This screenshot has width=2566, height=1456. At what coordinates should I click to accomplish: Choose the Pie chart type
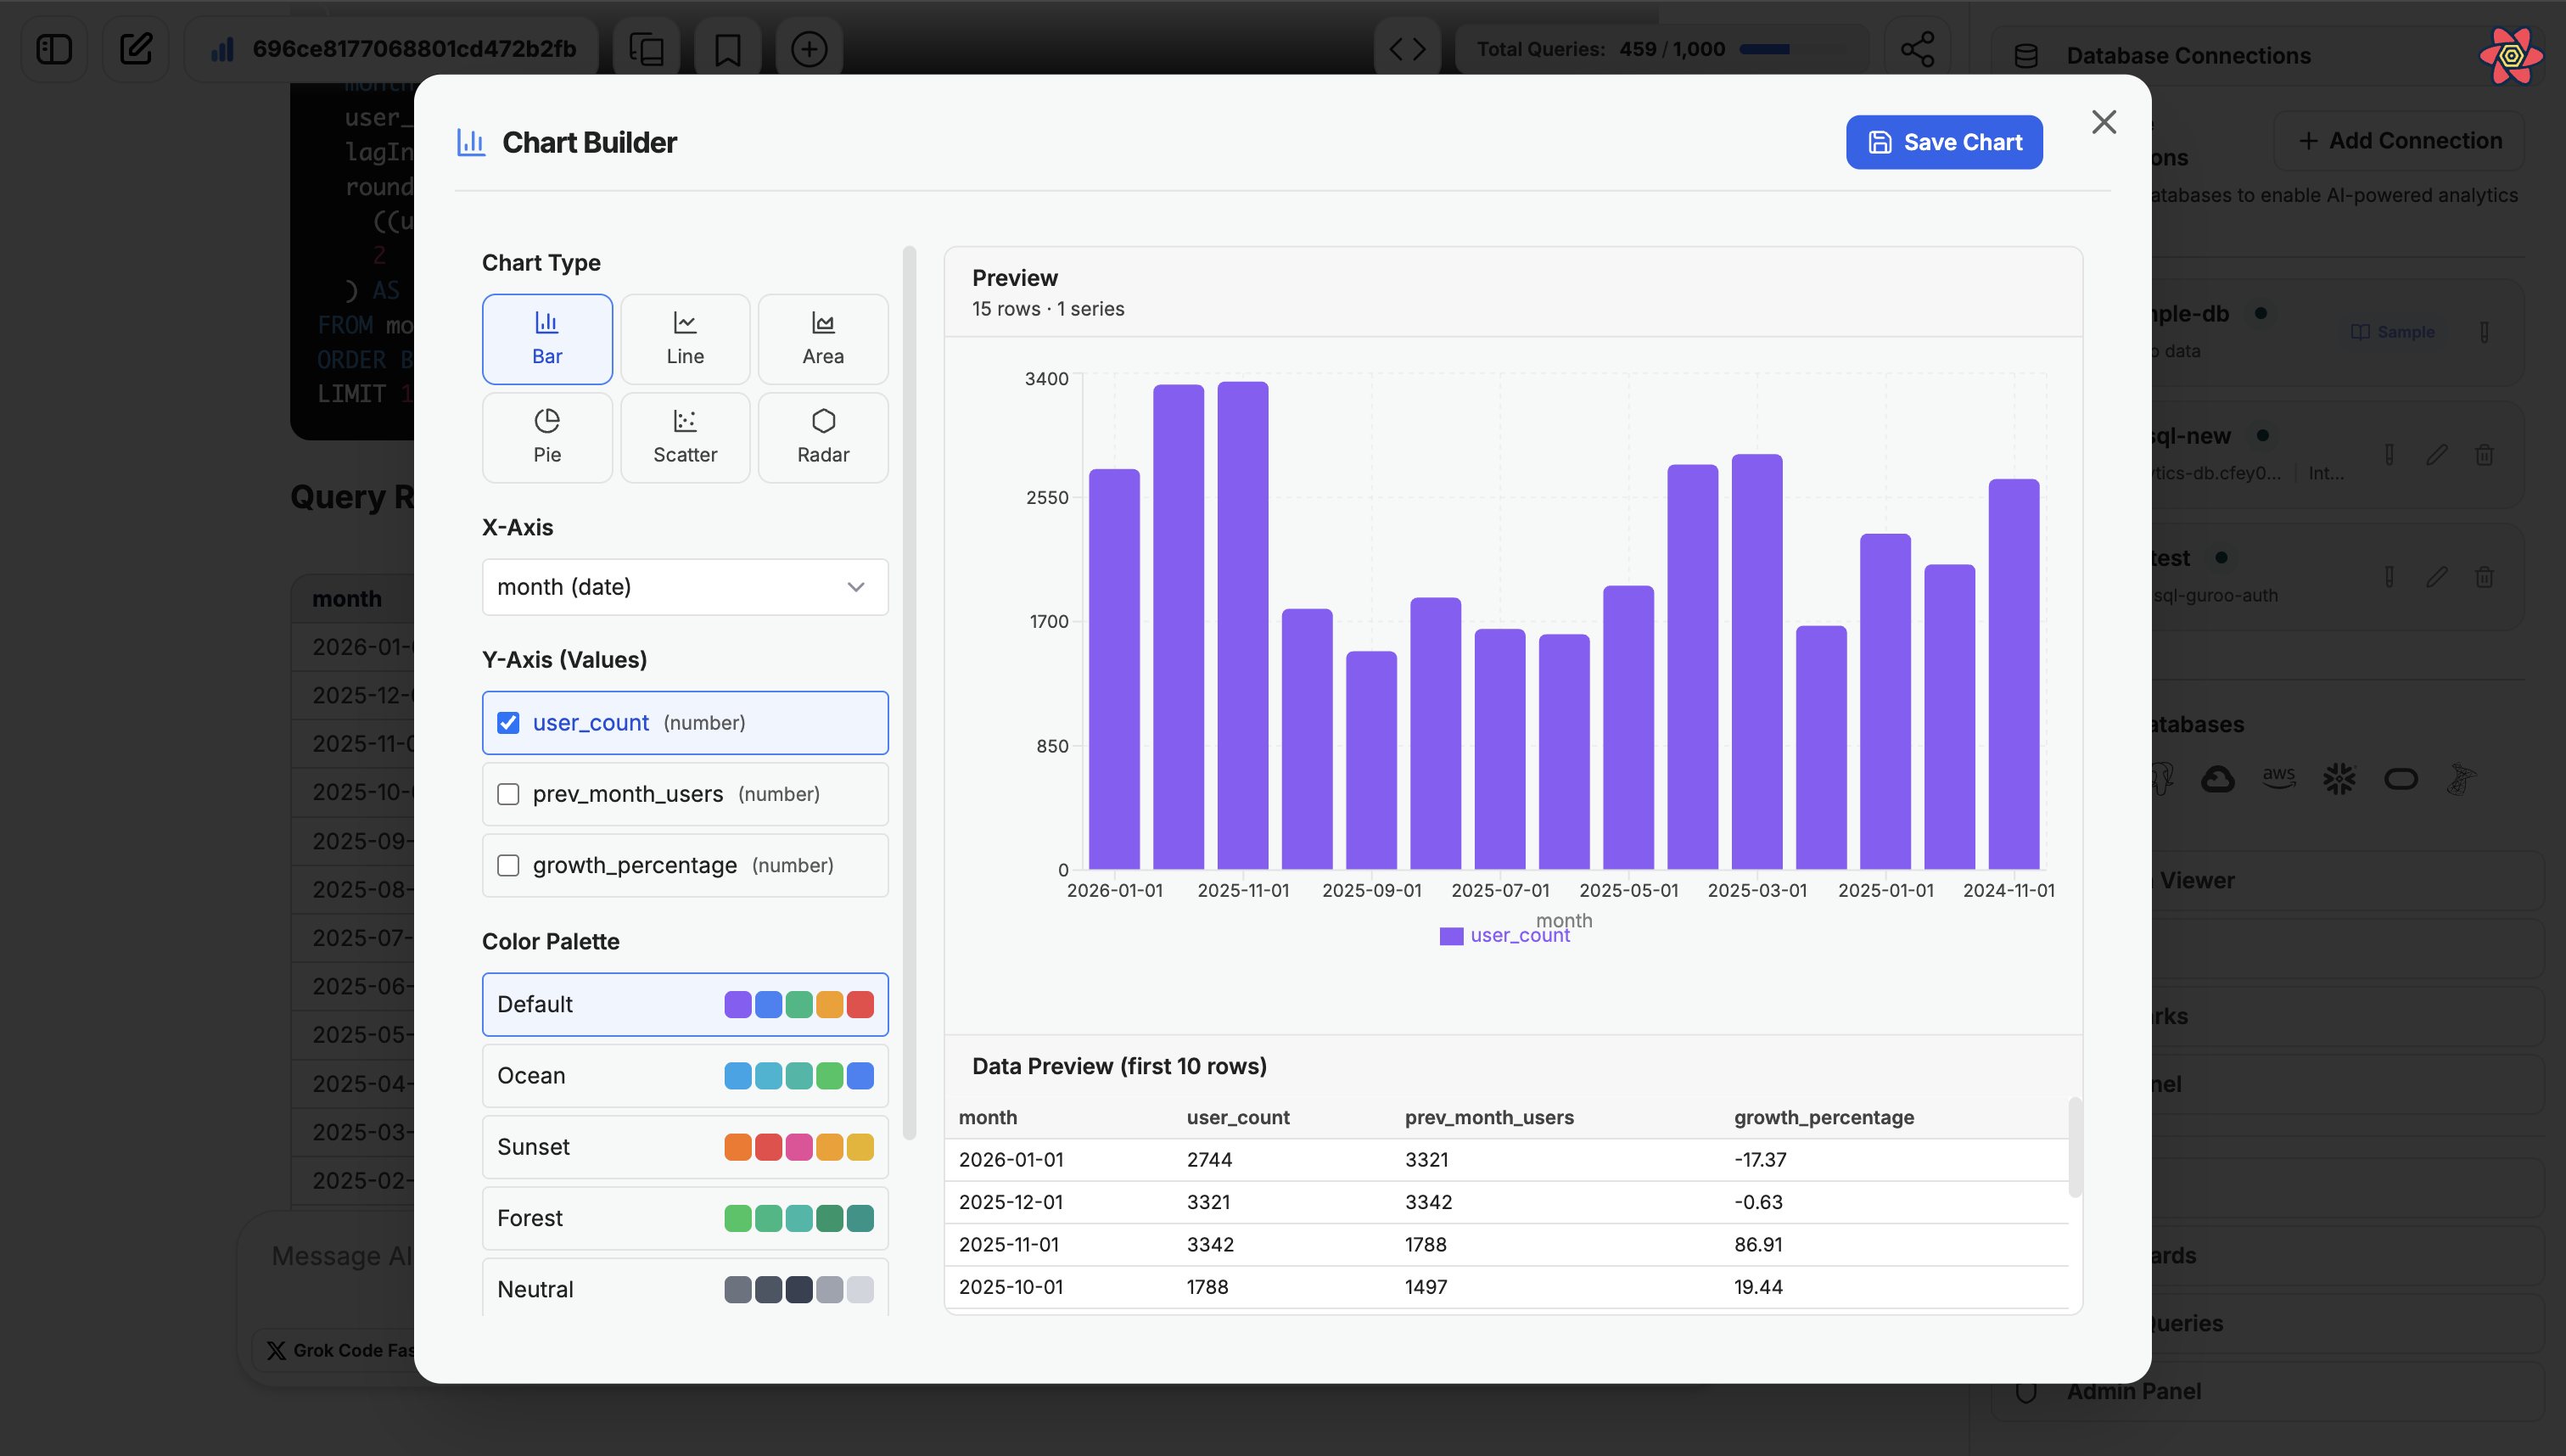pyautogui.click(x=547, y=437)
